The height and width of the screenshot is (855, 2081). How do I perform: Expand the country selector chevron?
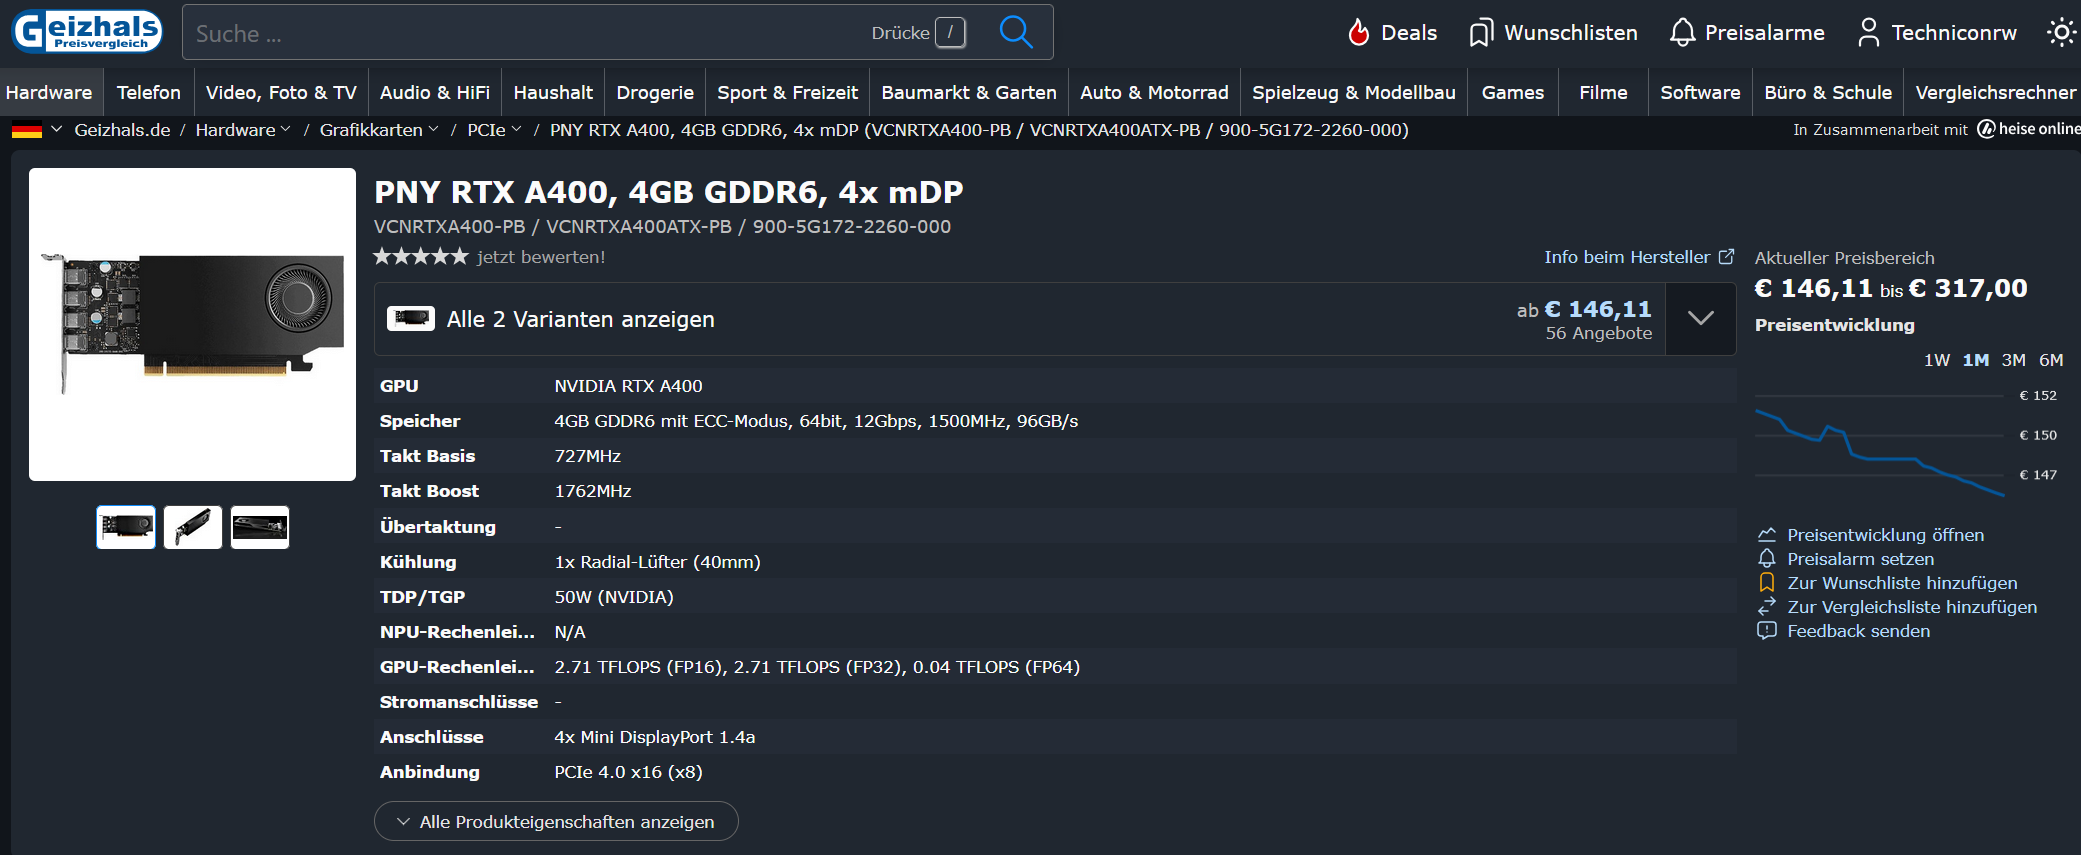(57, 129)
